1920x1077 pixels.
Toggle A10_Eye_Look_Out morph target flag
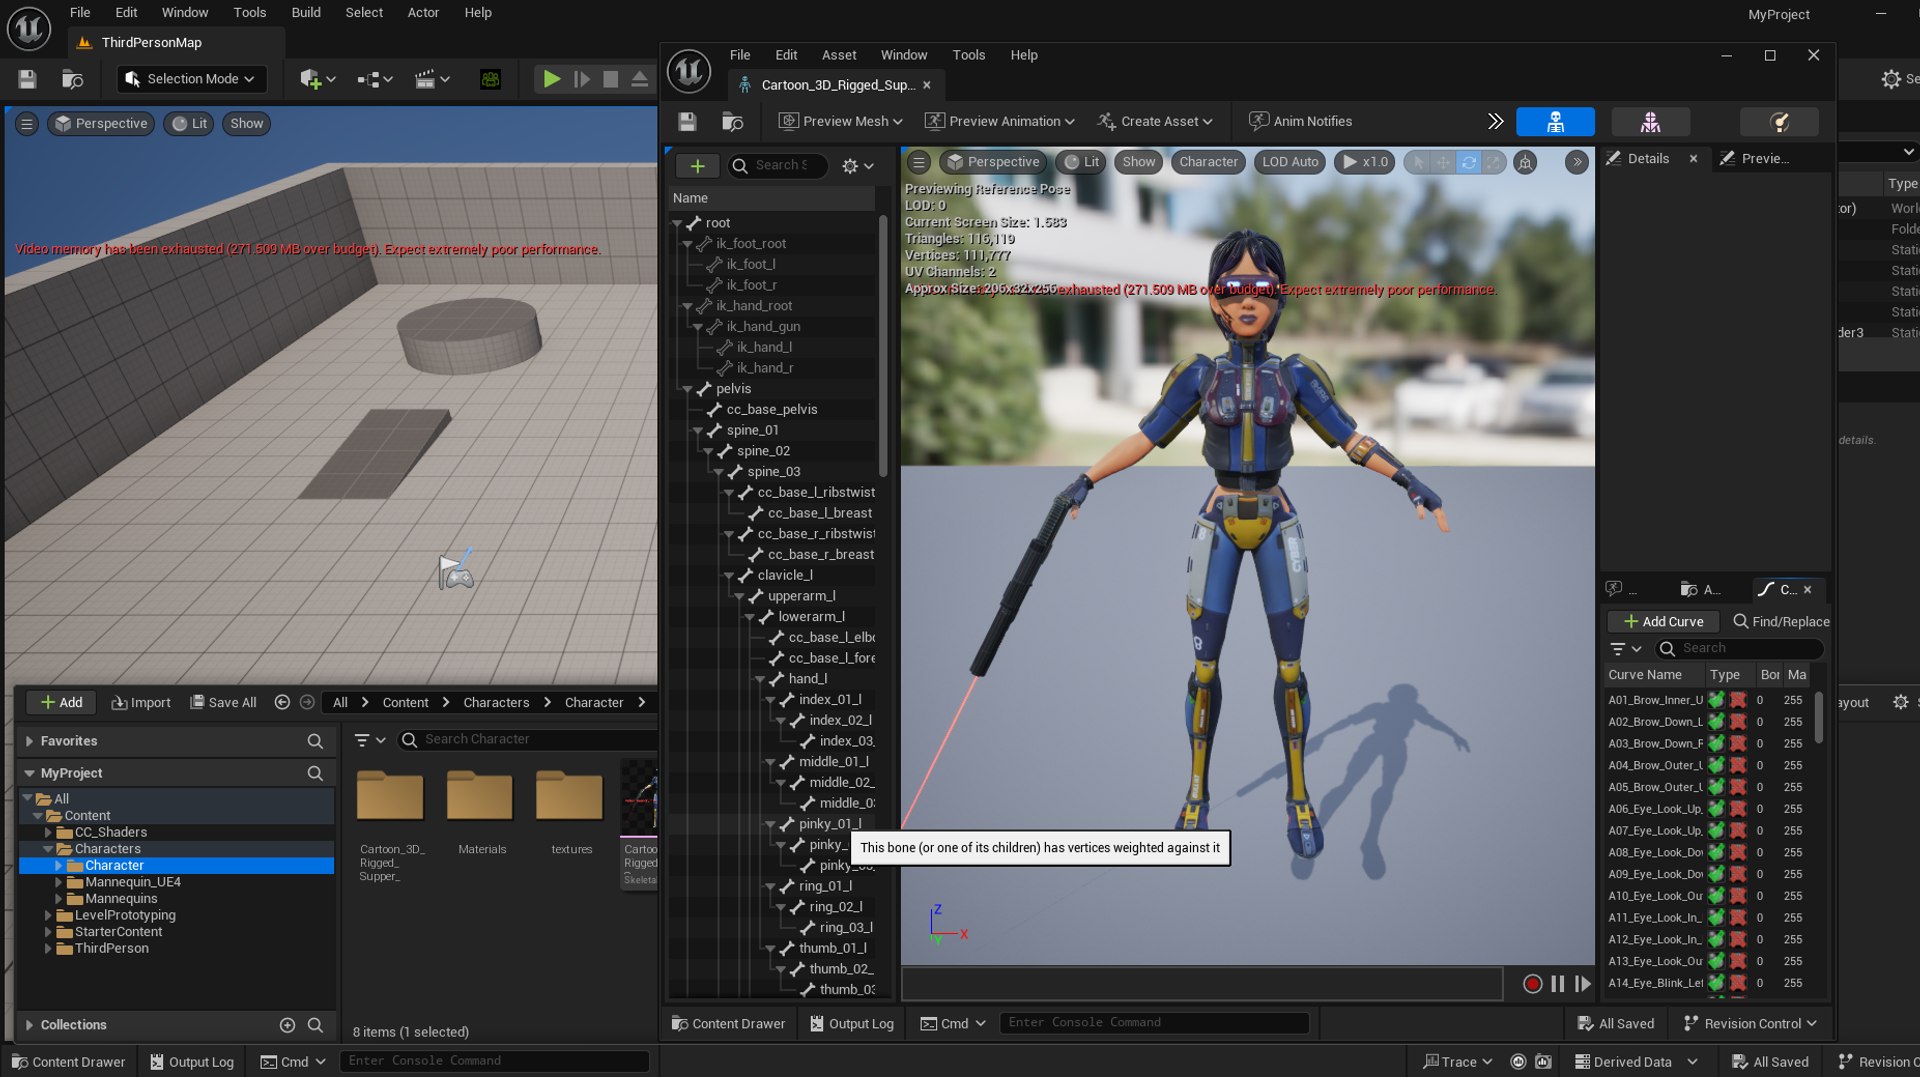click(x=1716, y=896)
